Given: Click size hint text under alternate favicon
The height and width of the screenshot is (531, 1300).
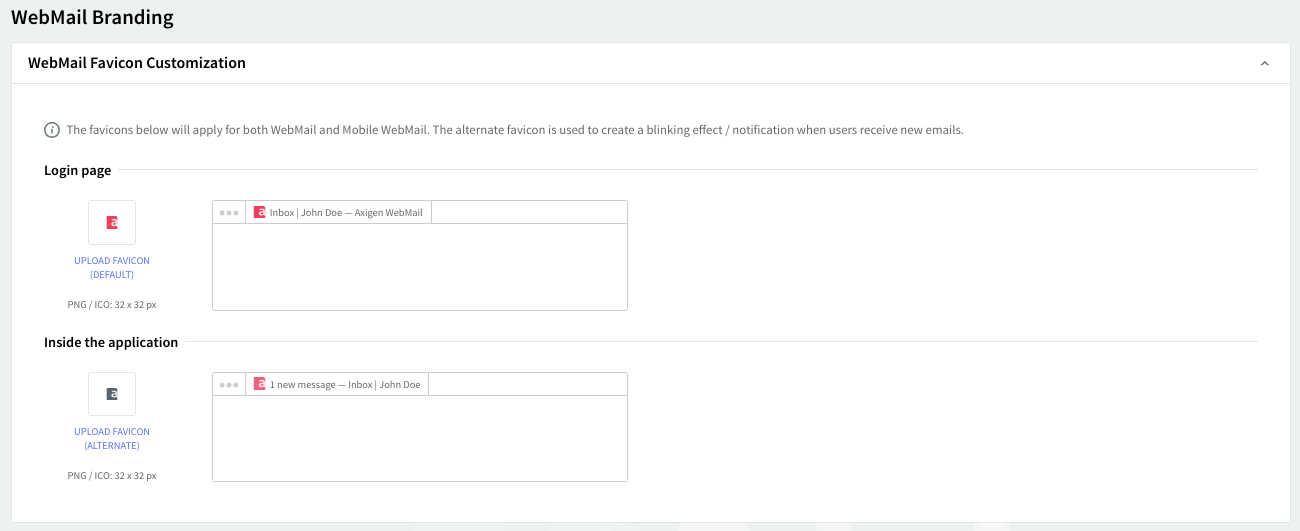Looking at the screenshot, I should (112, 476).
